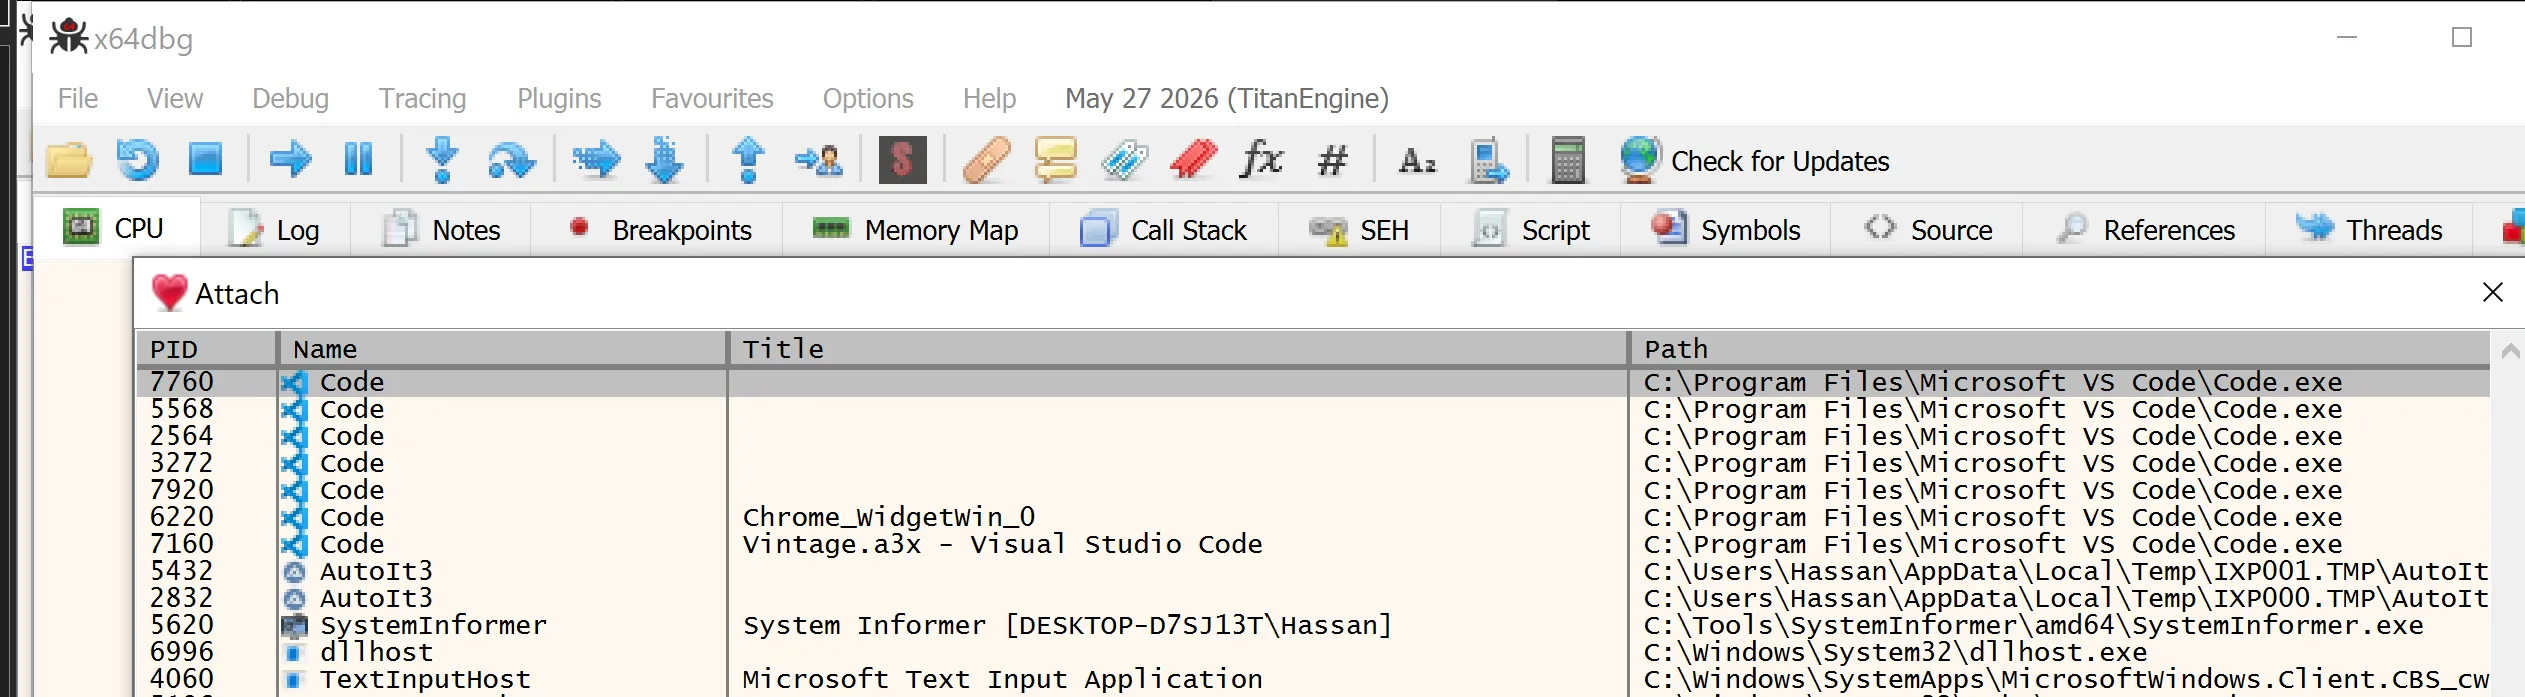2525x697 pixels.
Task: Click the Restart debugging icon
Action: tap(137, 160)
